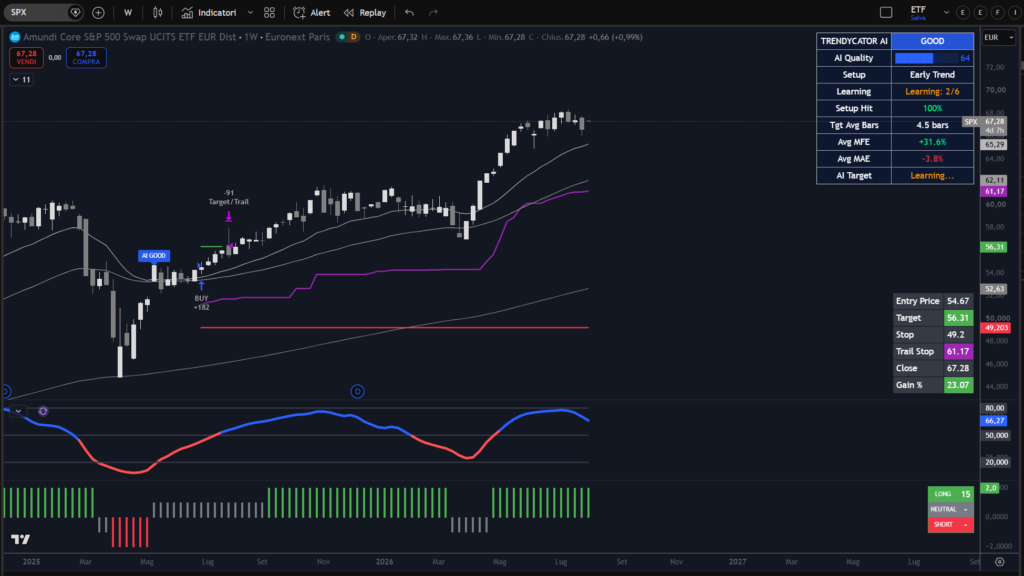The image size is (1024, 576).
Task: Click the blue 67,28 COMPRA buy button
Action: click(86, 57)
